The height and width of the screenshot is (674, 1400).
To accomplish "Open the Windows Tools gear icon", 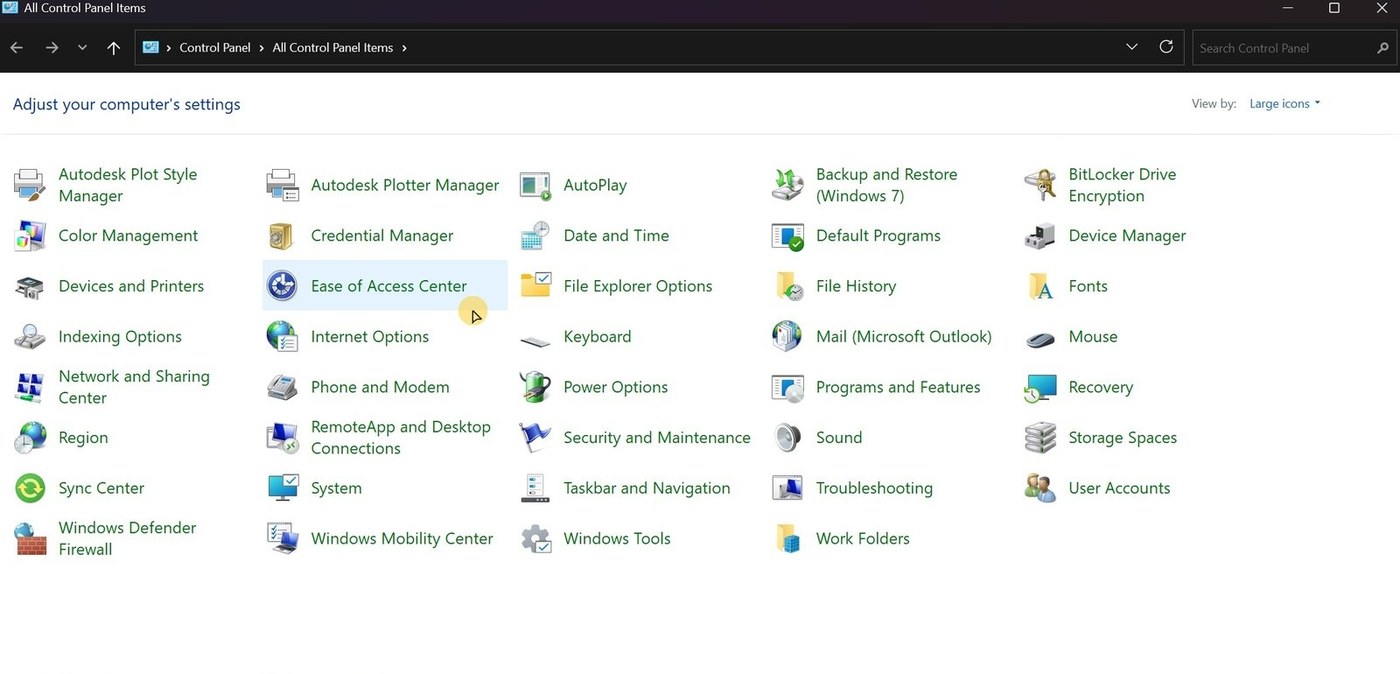I will click(x=535, y=539).
